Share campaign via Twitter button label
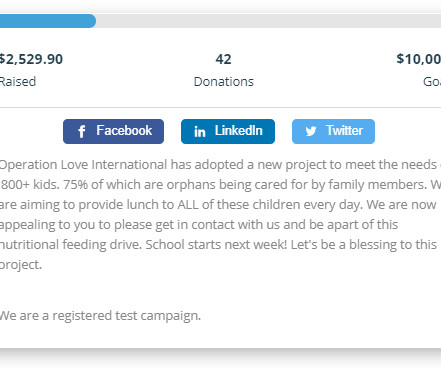This screenshot has width=441, height=368. (344, 131)
